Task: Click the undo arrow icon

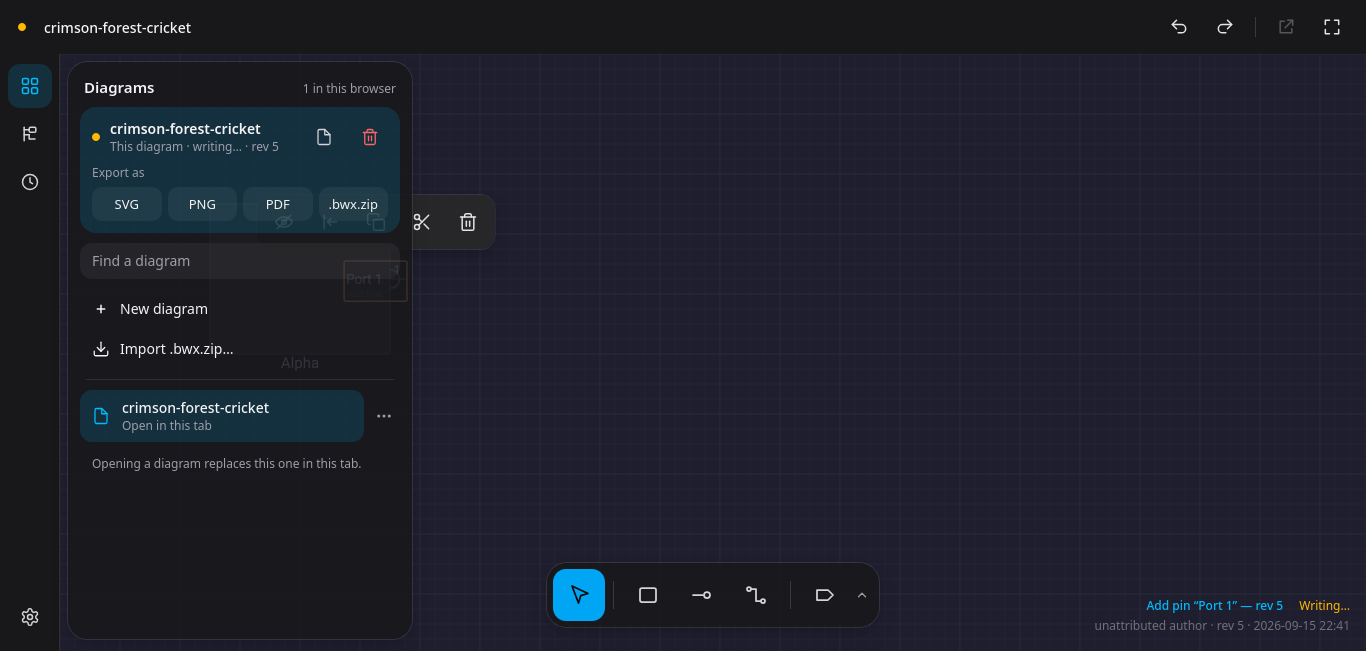Action: tap(1179, 27)
